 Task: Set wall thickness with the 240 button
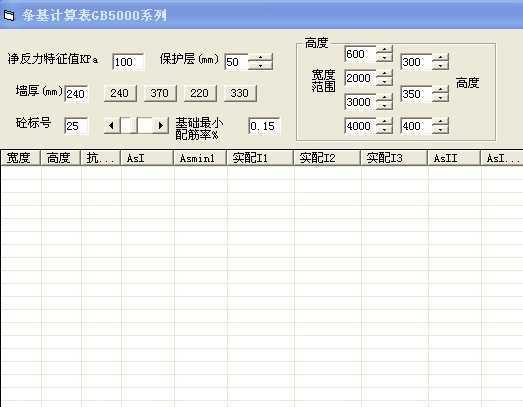tap(120, 93)
